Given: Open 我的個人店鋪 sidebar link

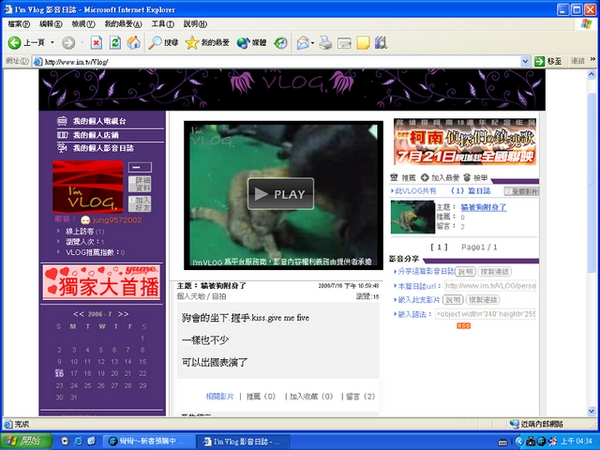Looking at the screenshot, I should point(96,135).
